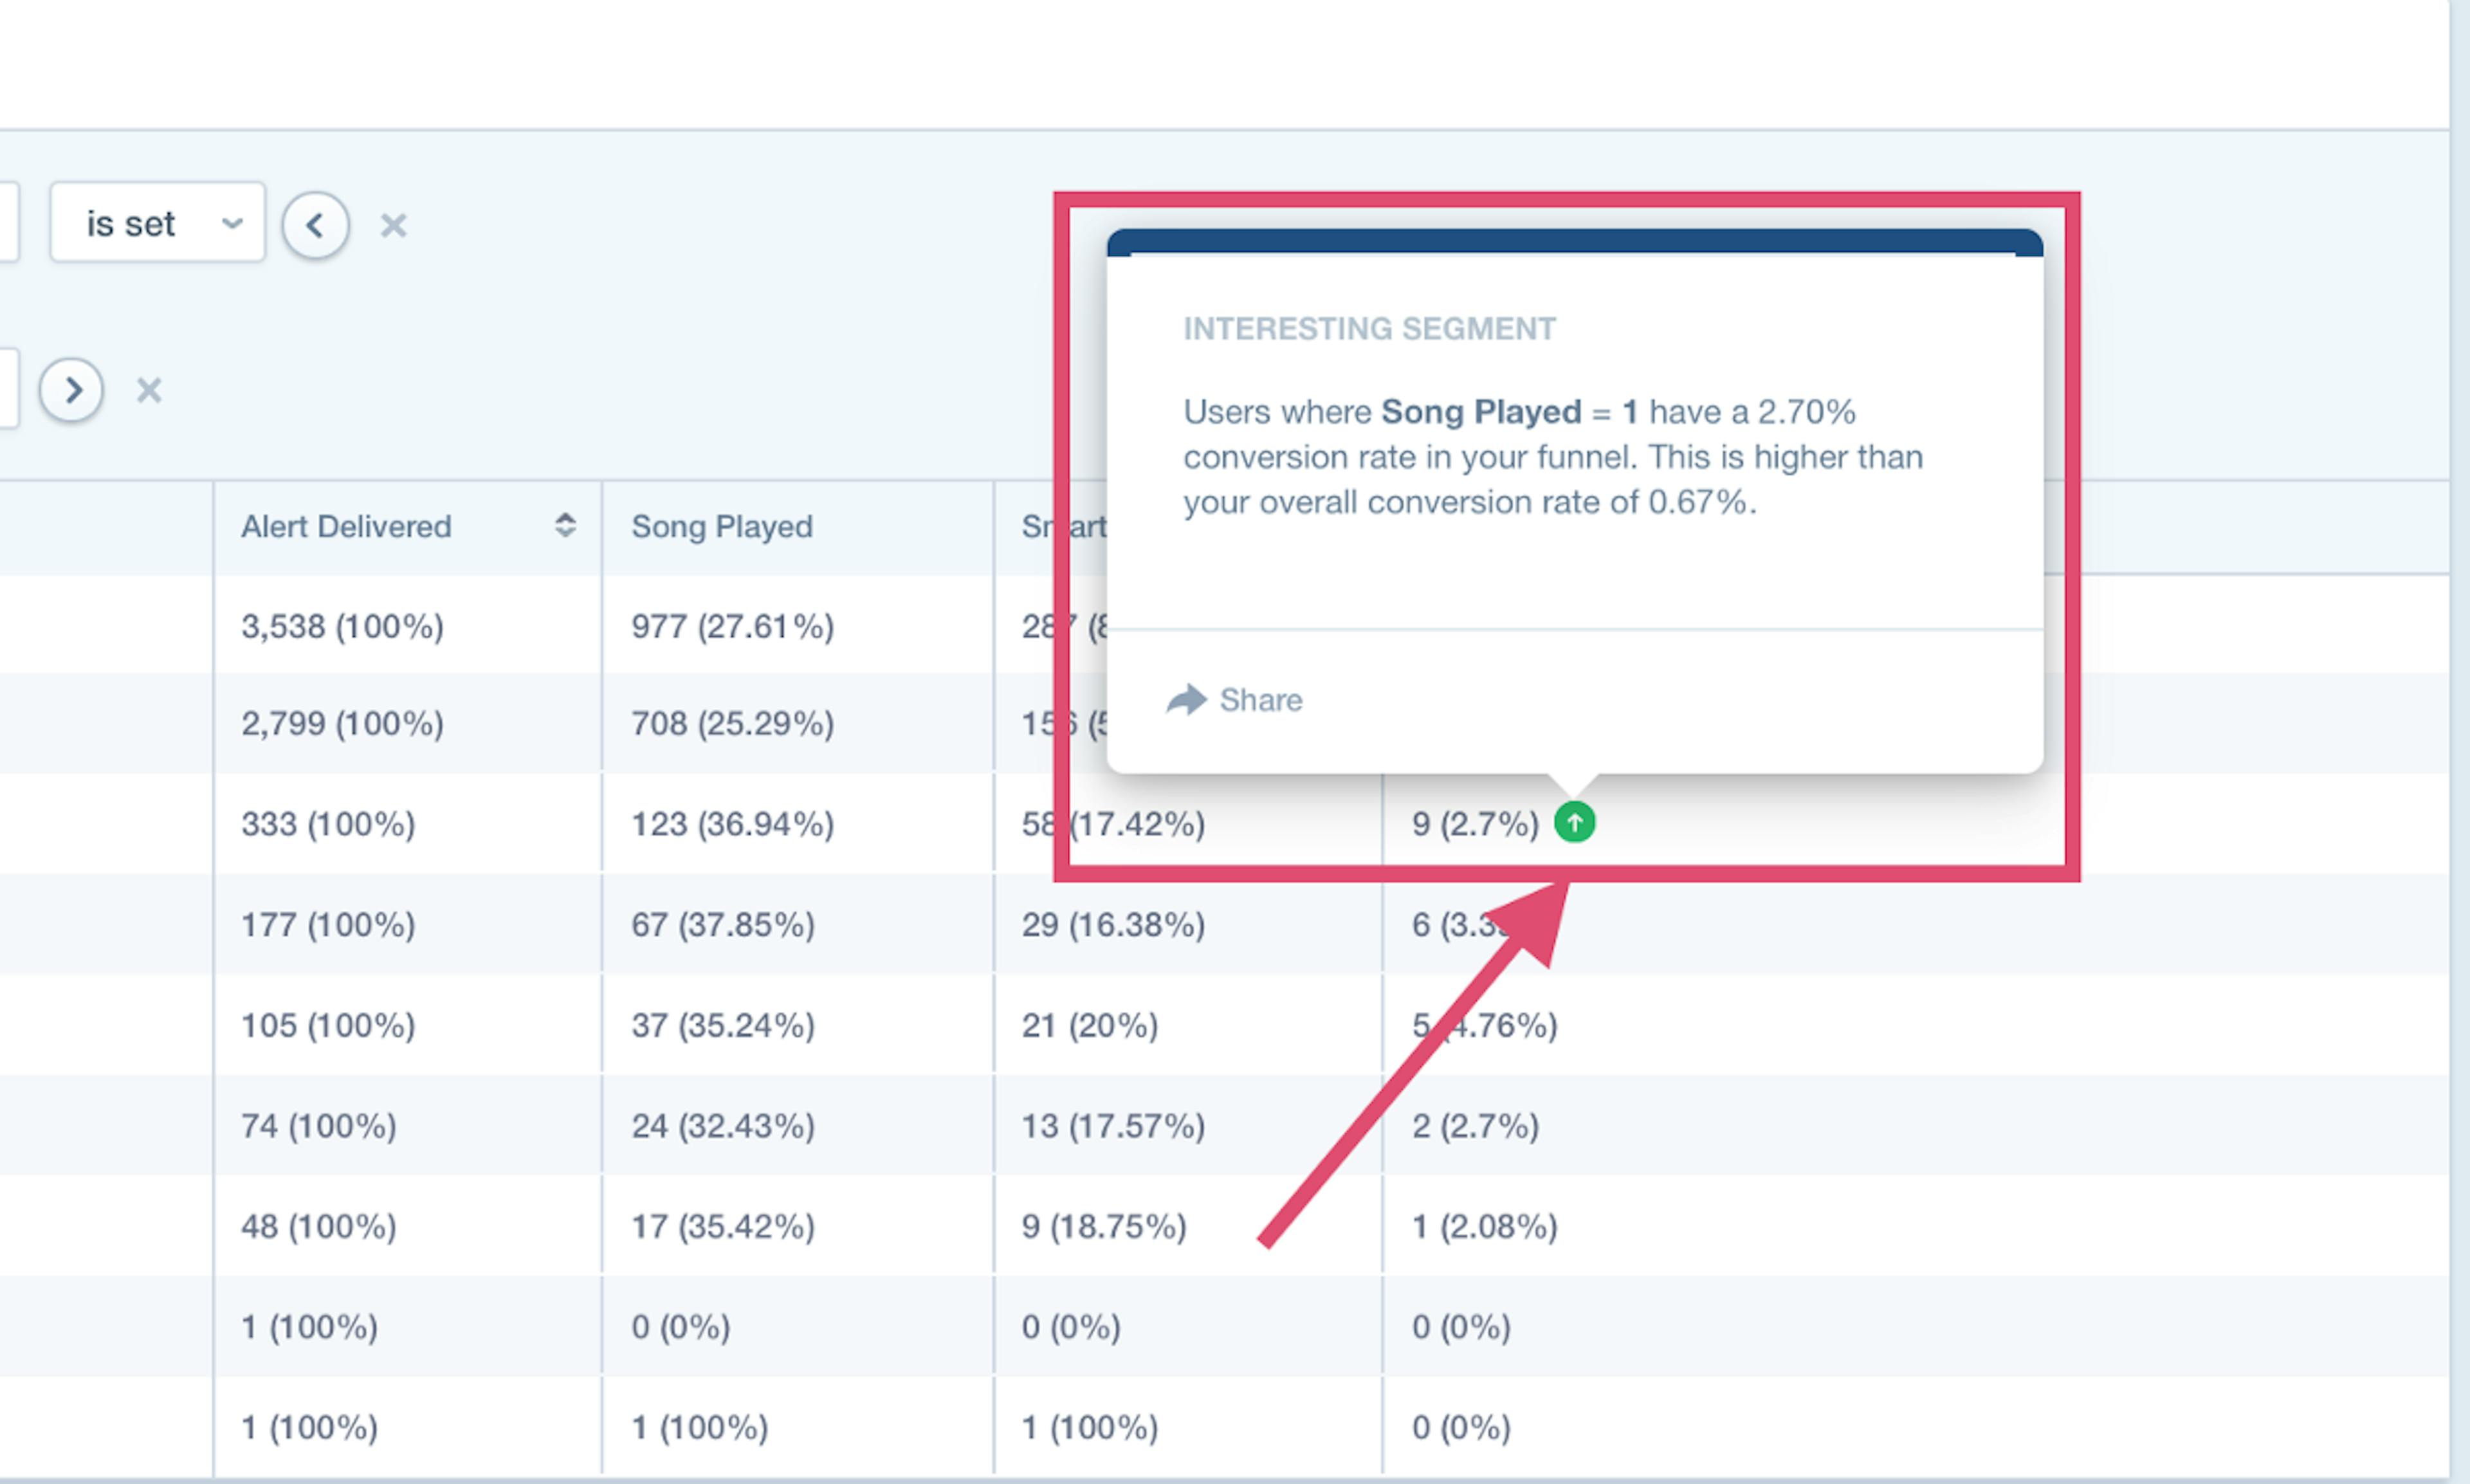Click the 1 (2.08%) cell
Screen dimensions: 2470x1484
(x=1484, y=1226)
